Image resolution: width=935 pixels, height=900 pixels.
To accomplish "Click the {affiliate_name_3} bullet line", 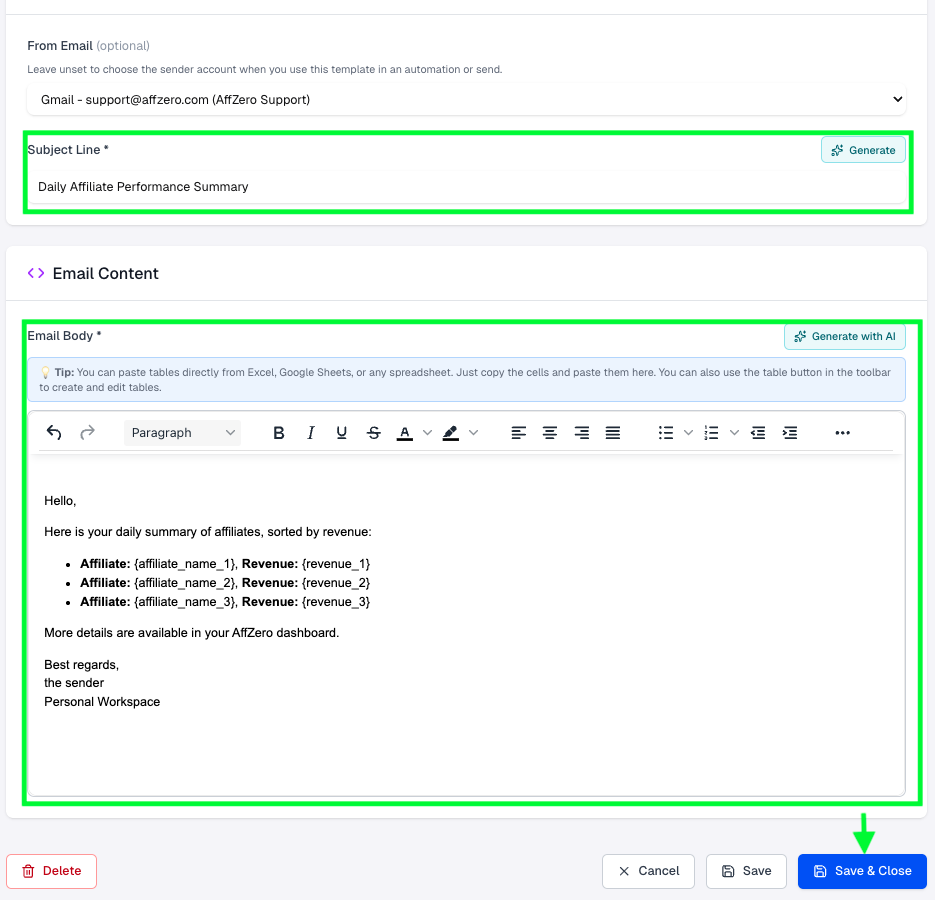I will click(225, 602).
